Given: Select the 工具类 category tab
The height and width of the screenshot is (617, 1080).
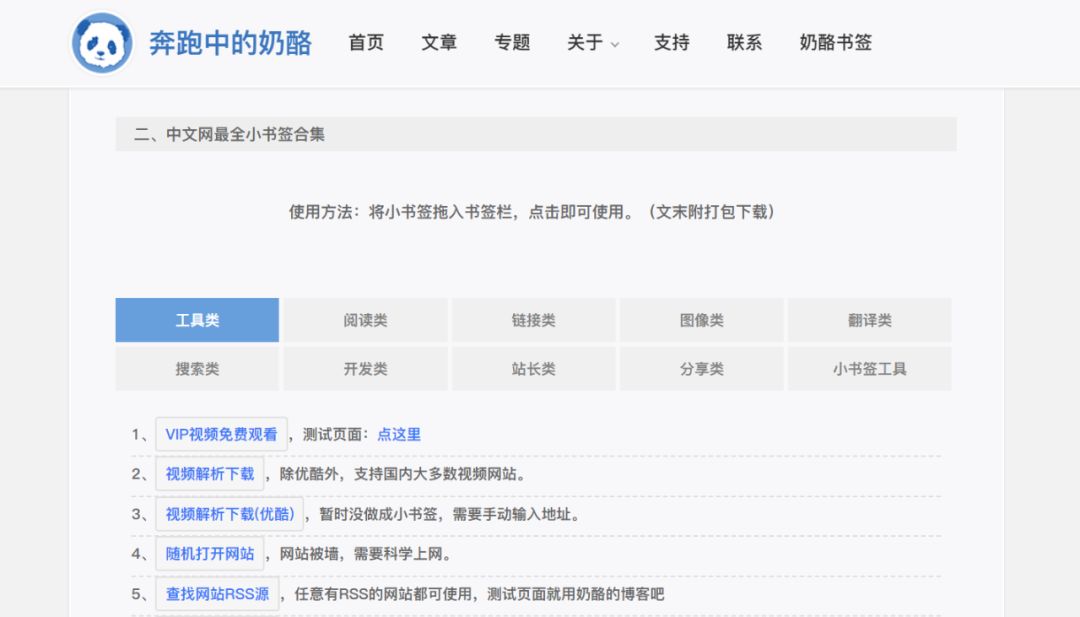Looking at the screenshot, I should pos(197,320).
